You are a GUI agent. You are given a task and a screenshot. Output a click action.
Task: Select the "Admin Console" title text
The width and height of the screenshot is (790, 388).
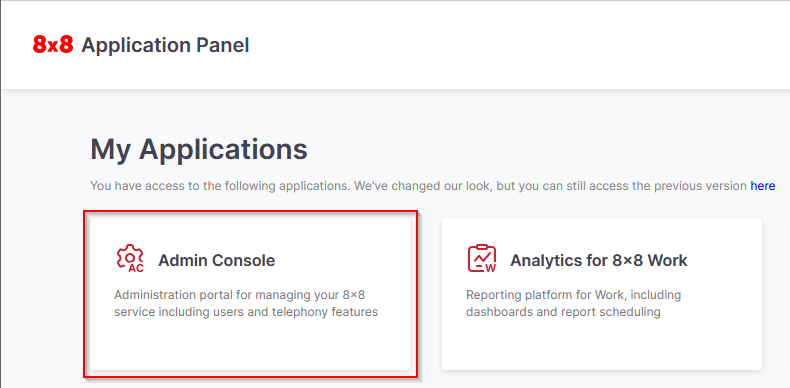217,261
